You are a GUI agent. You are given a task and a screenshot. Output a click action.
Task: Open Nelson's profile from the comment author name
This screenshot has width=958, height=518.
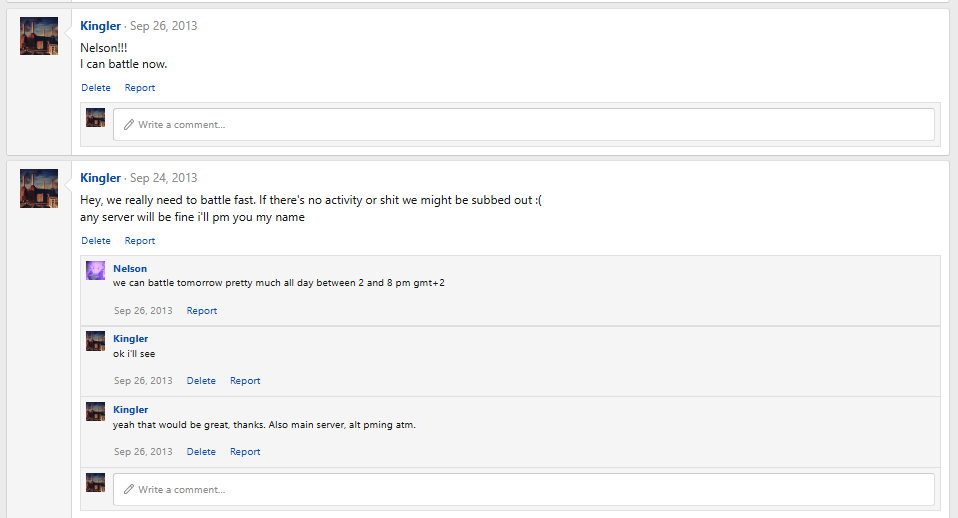130,269
